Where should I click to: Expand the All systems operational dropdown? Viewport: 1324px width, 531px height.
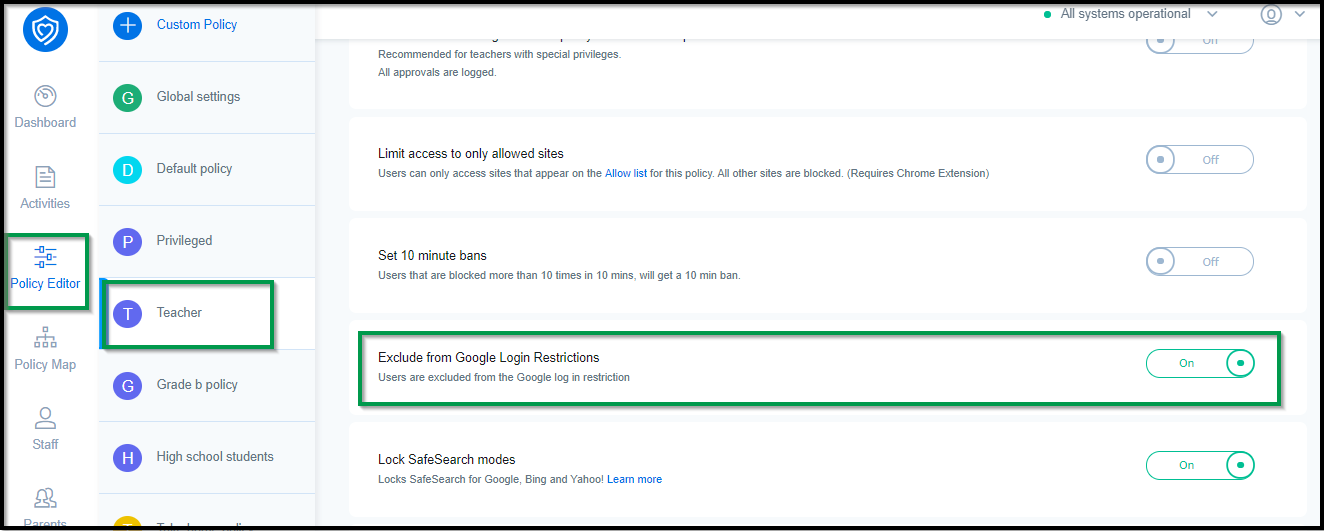pyautogui.click(x=1212, y=14)
